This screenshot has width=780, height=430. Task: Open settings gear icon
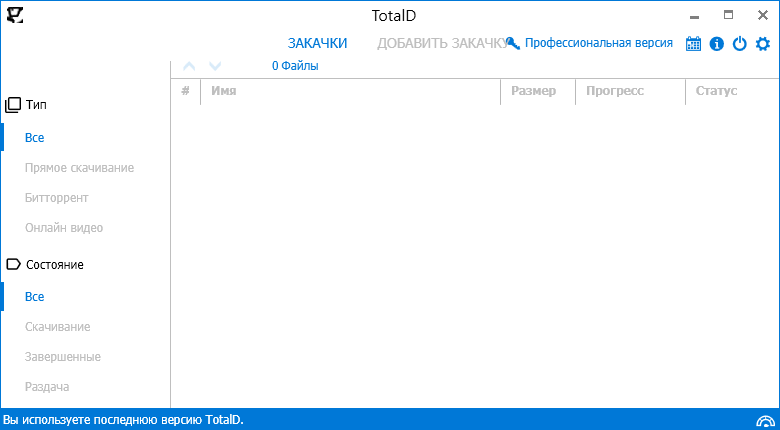(x=763, y=44)
